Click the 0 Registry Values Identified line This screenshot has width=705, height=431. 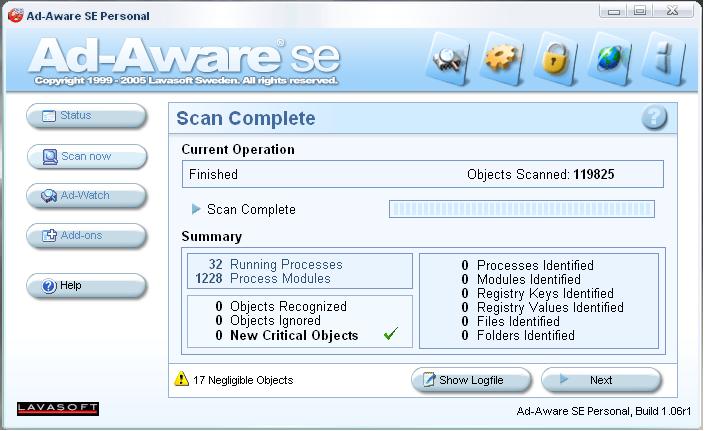pos(542,307)
